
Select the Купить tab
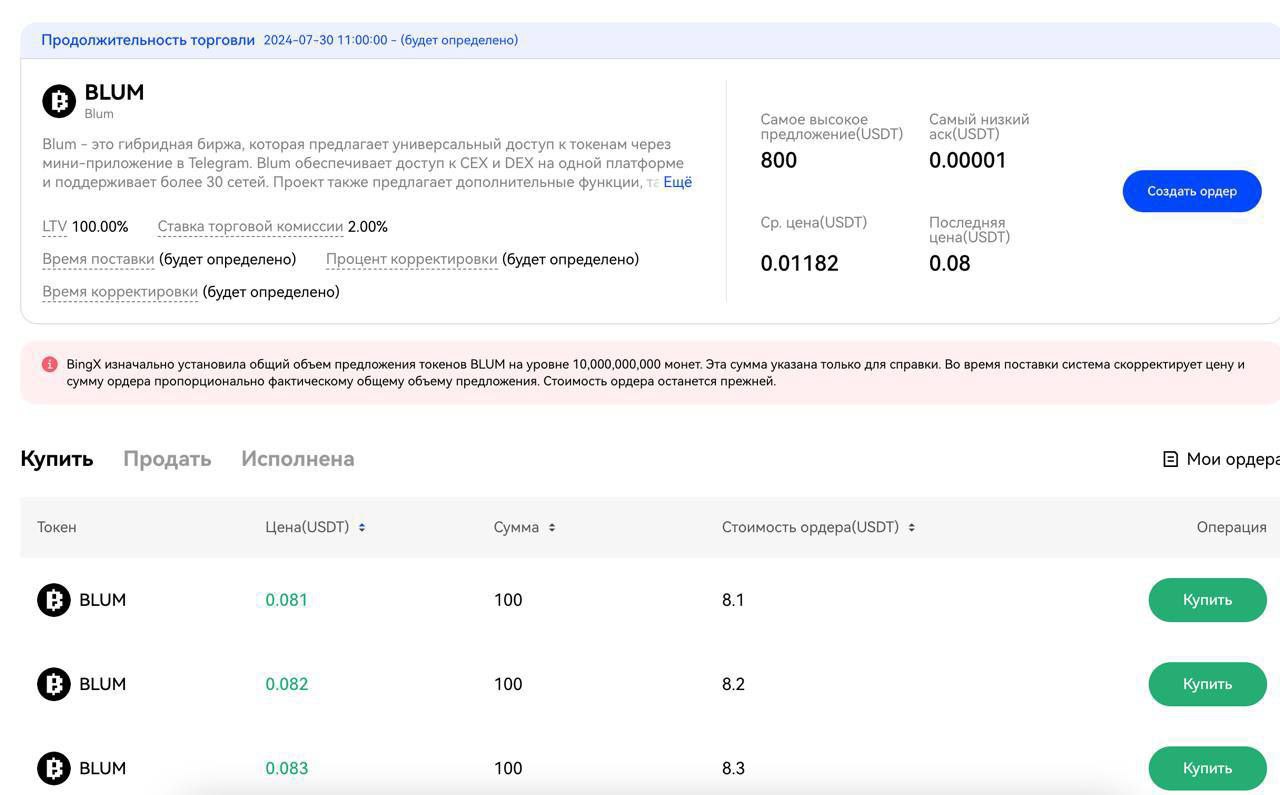coord(57,459)
